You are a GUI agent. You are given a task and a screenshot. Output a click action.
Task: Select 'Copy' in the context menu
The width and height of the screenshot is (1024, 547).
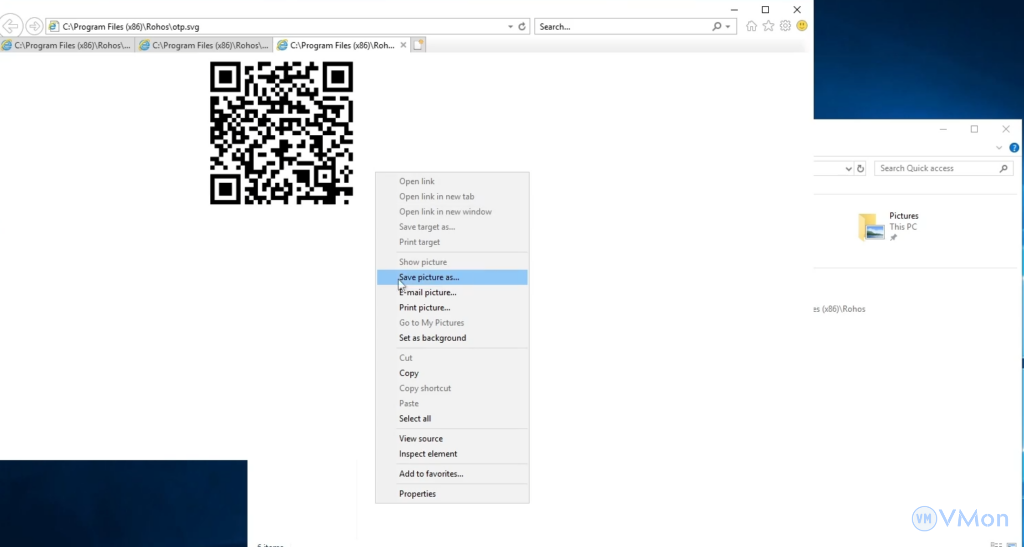452,373
